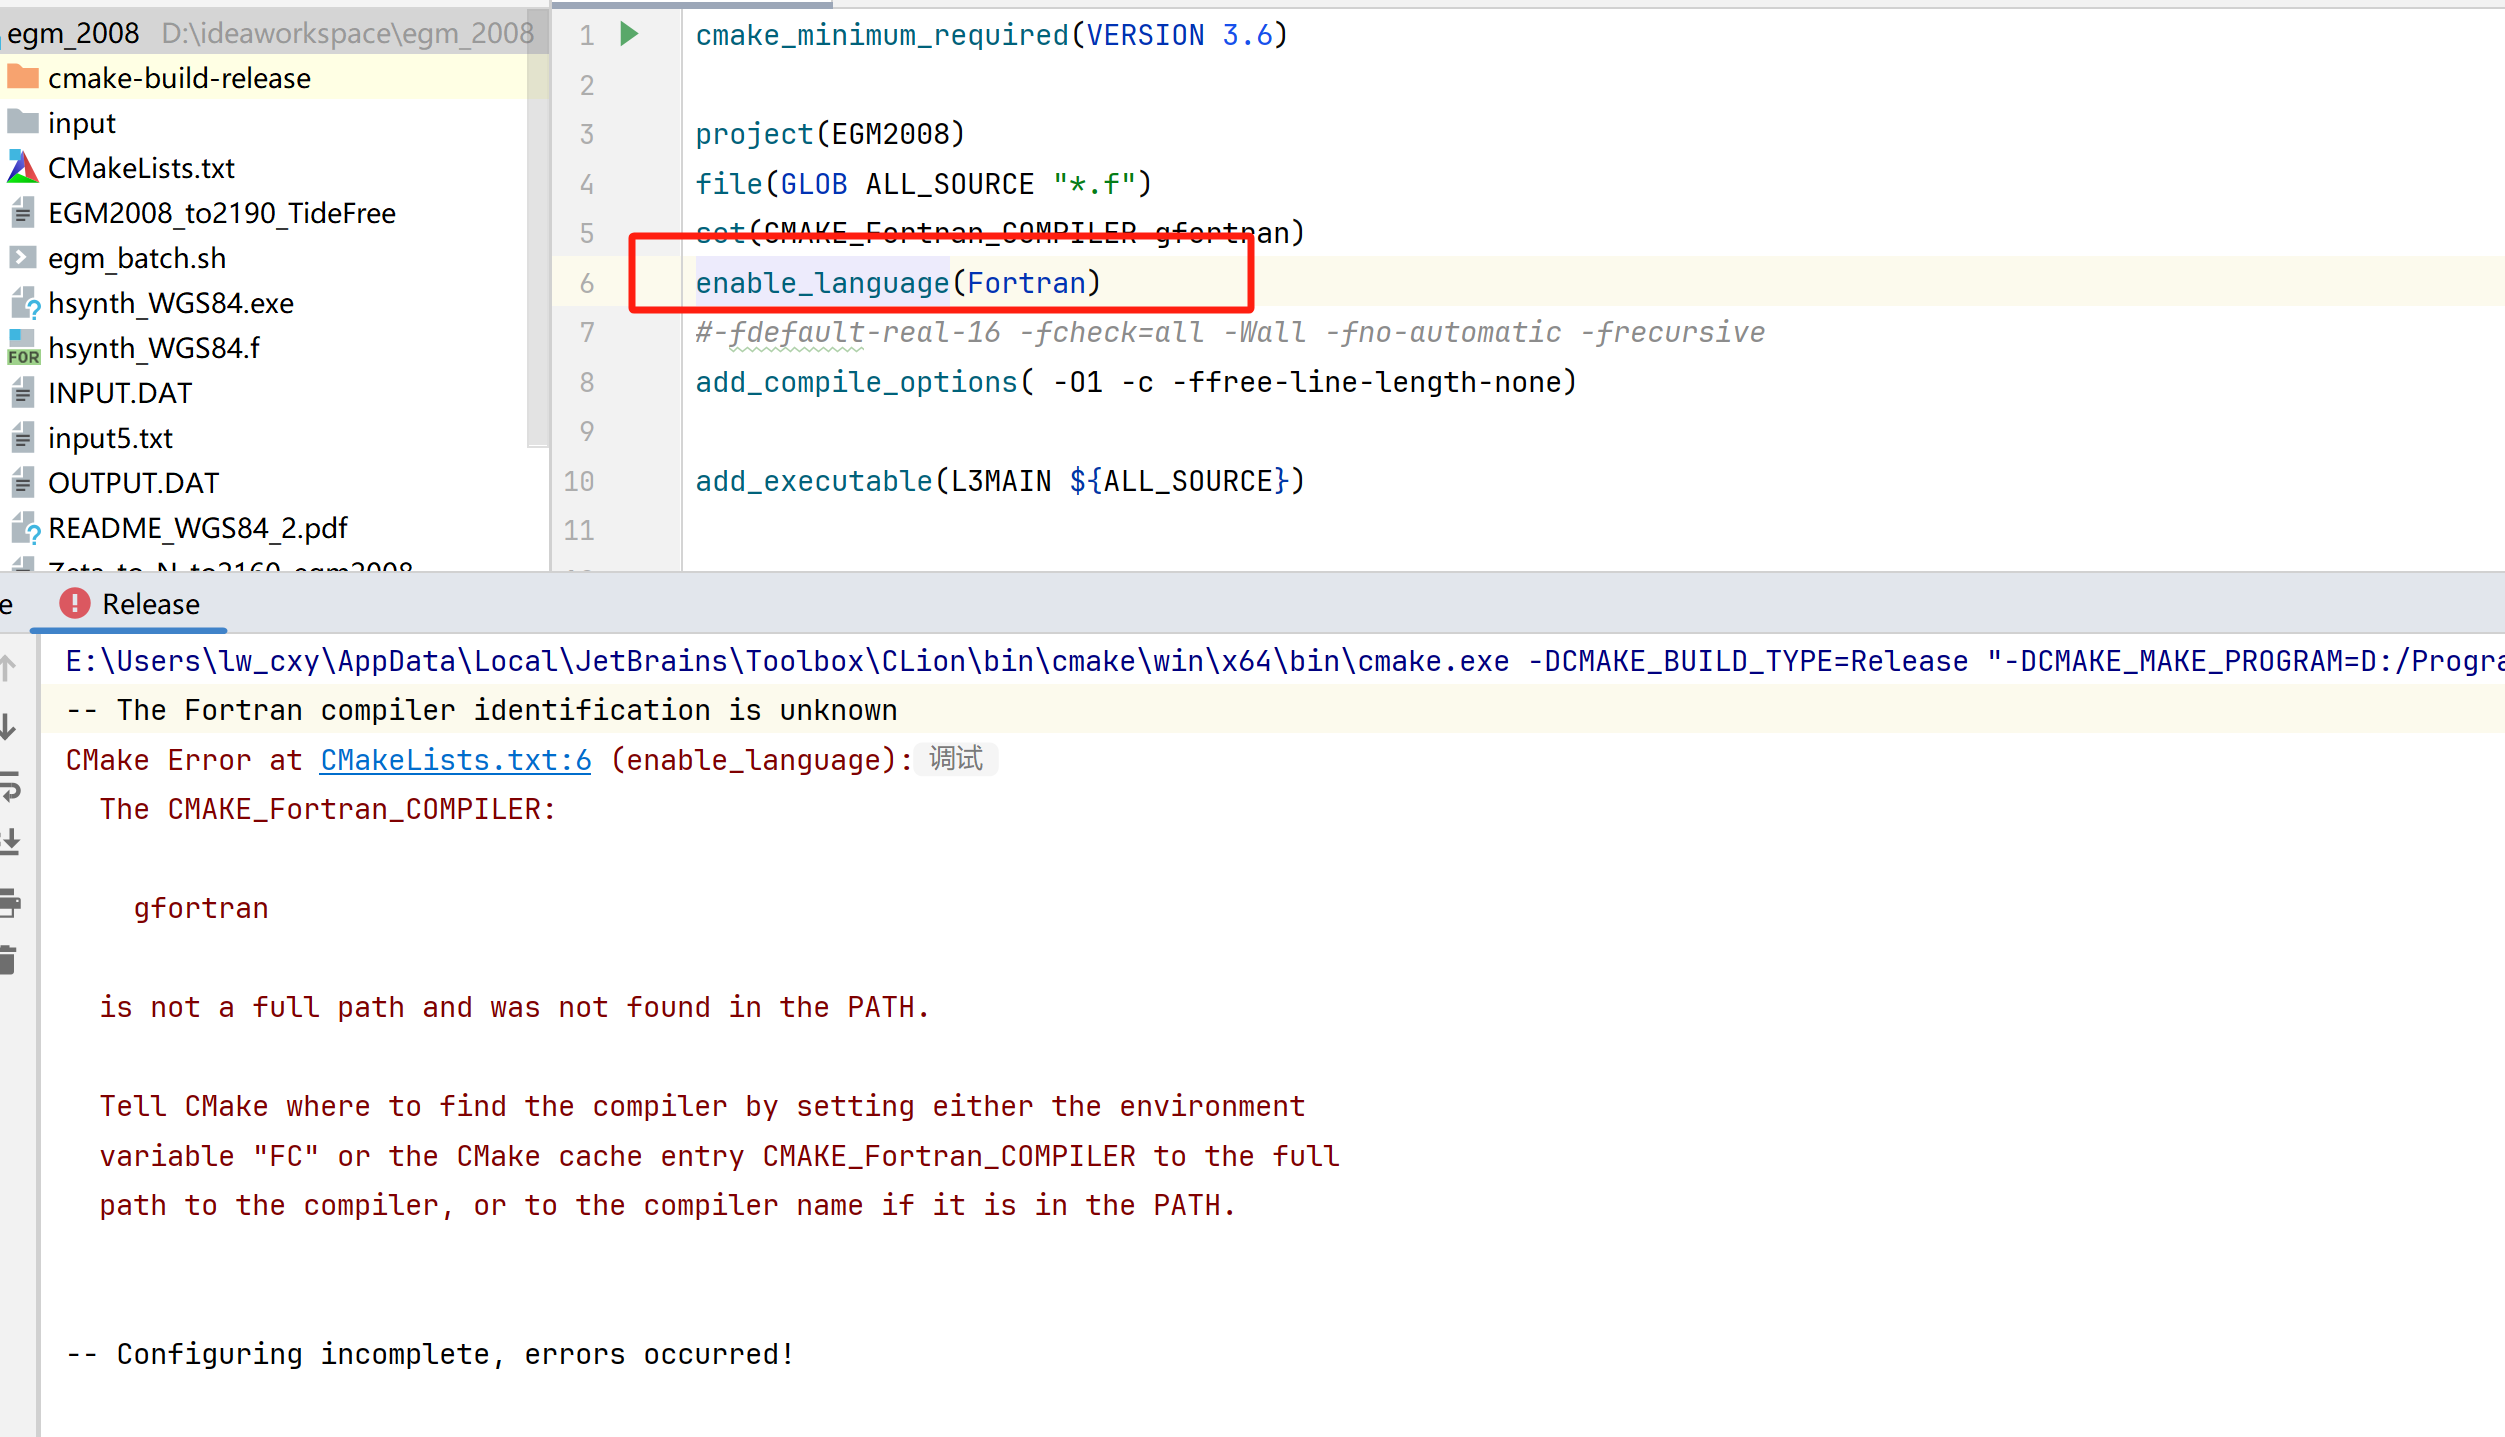Click the green run gutter arrow

[x=629, y=35]
